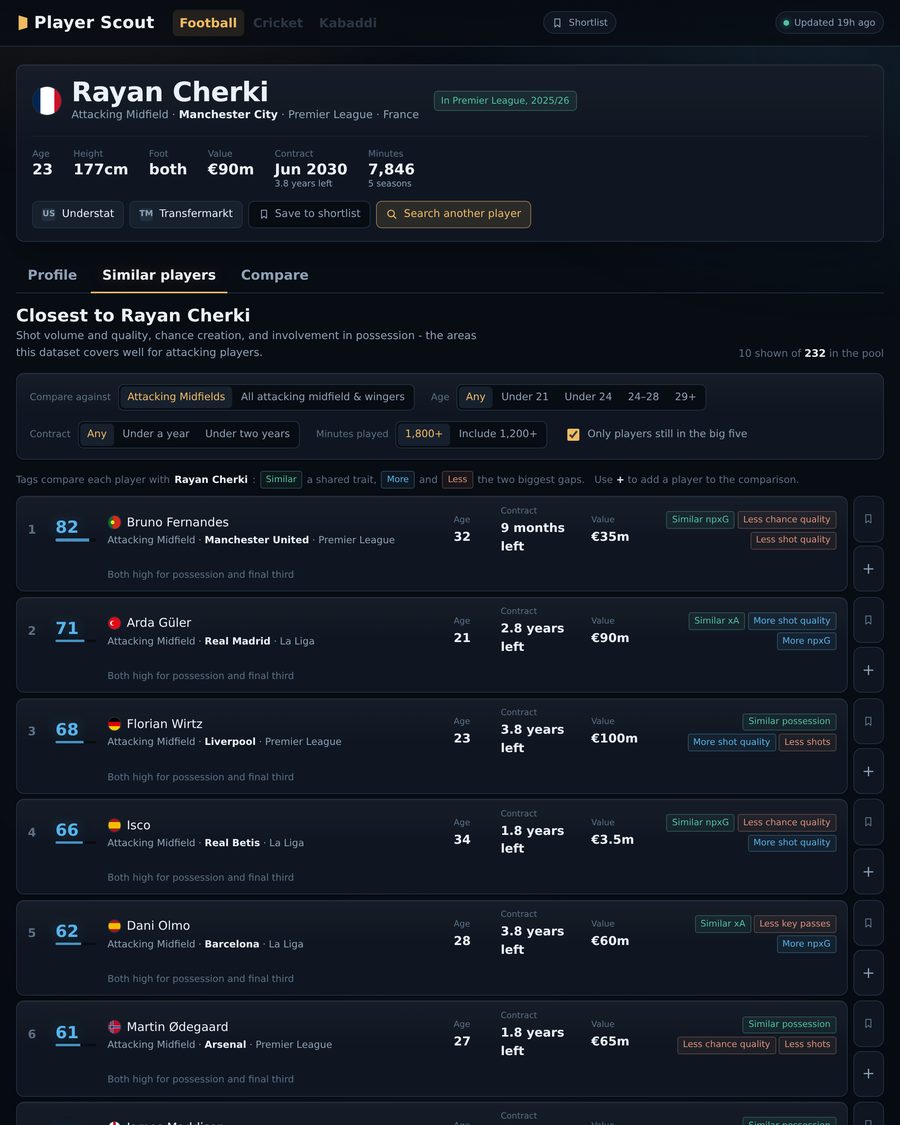
Task: Filter contract to Under a year
Action: tap(156, 434)
